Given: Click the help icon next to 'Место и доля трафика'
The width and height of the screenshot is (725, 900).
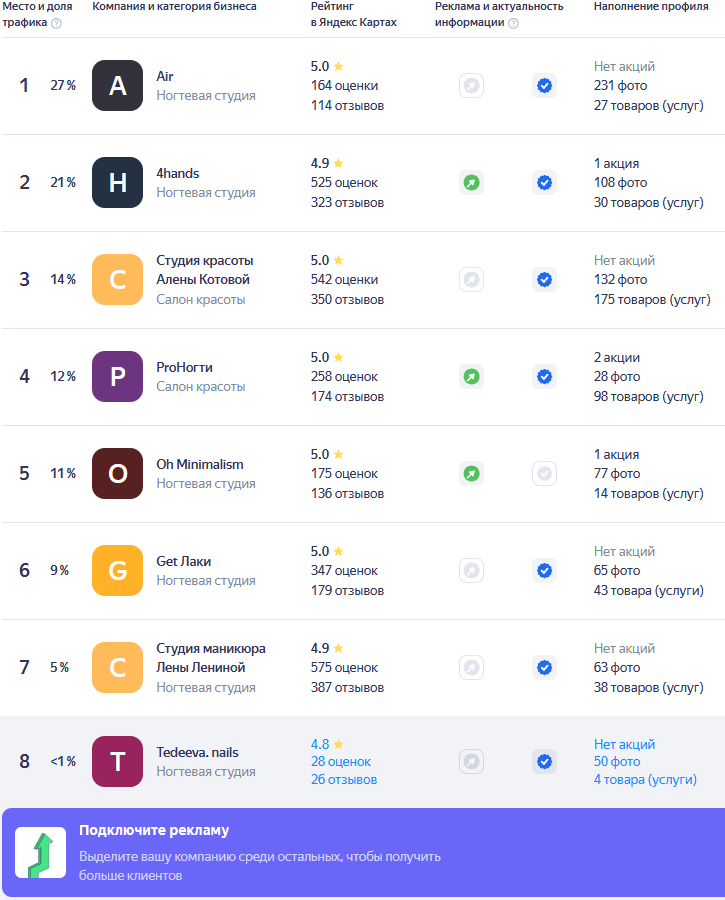Looking at the screenshot, I should tap(56, 23).
